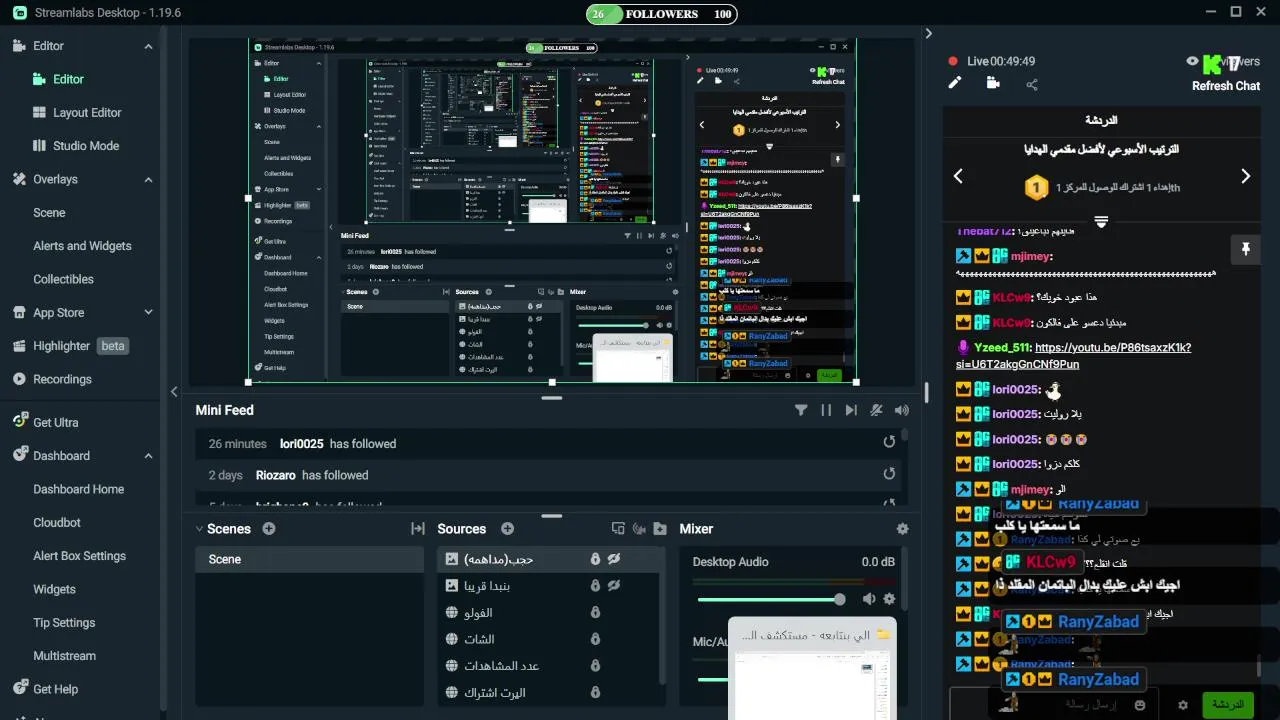The image size is (1280, 720).
Task: Toggle lock on بنبدا قريبا source
Action: pyautogui.click(x=595, y=586)
